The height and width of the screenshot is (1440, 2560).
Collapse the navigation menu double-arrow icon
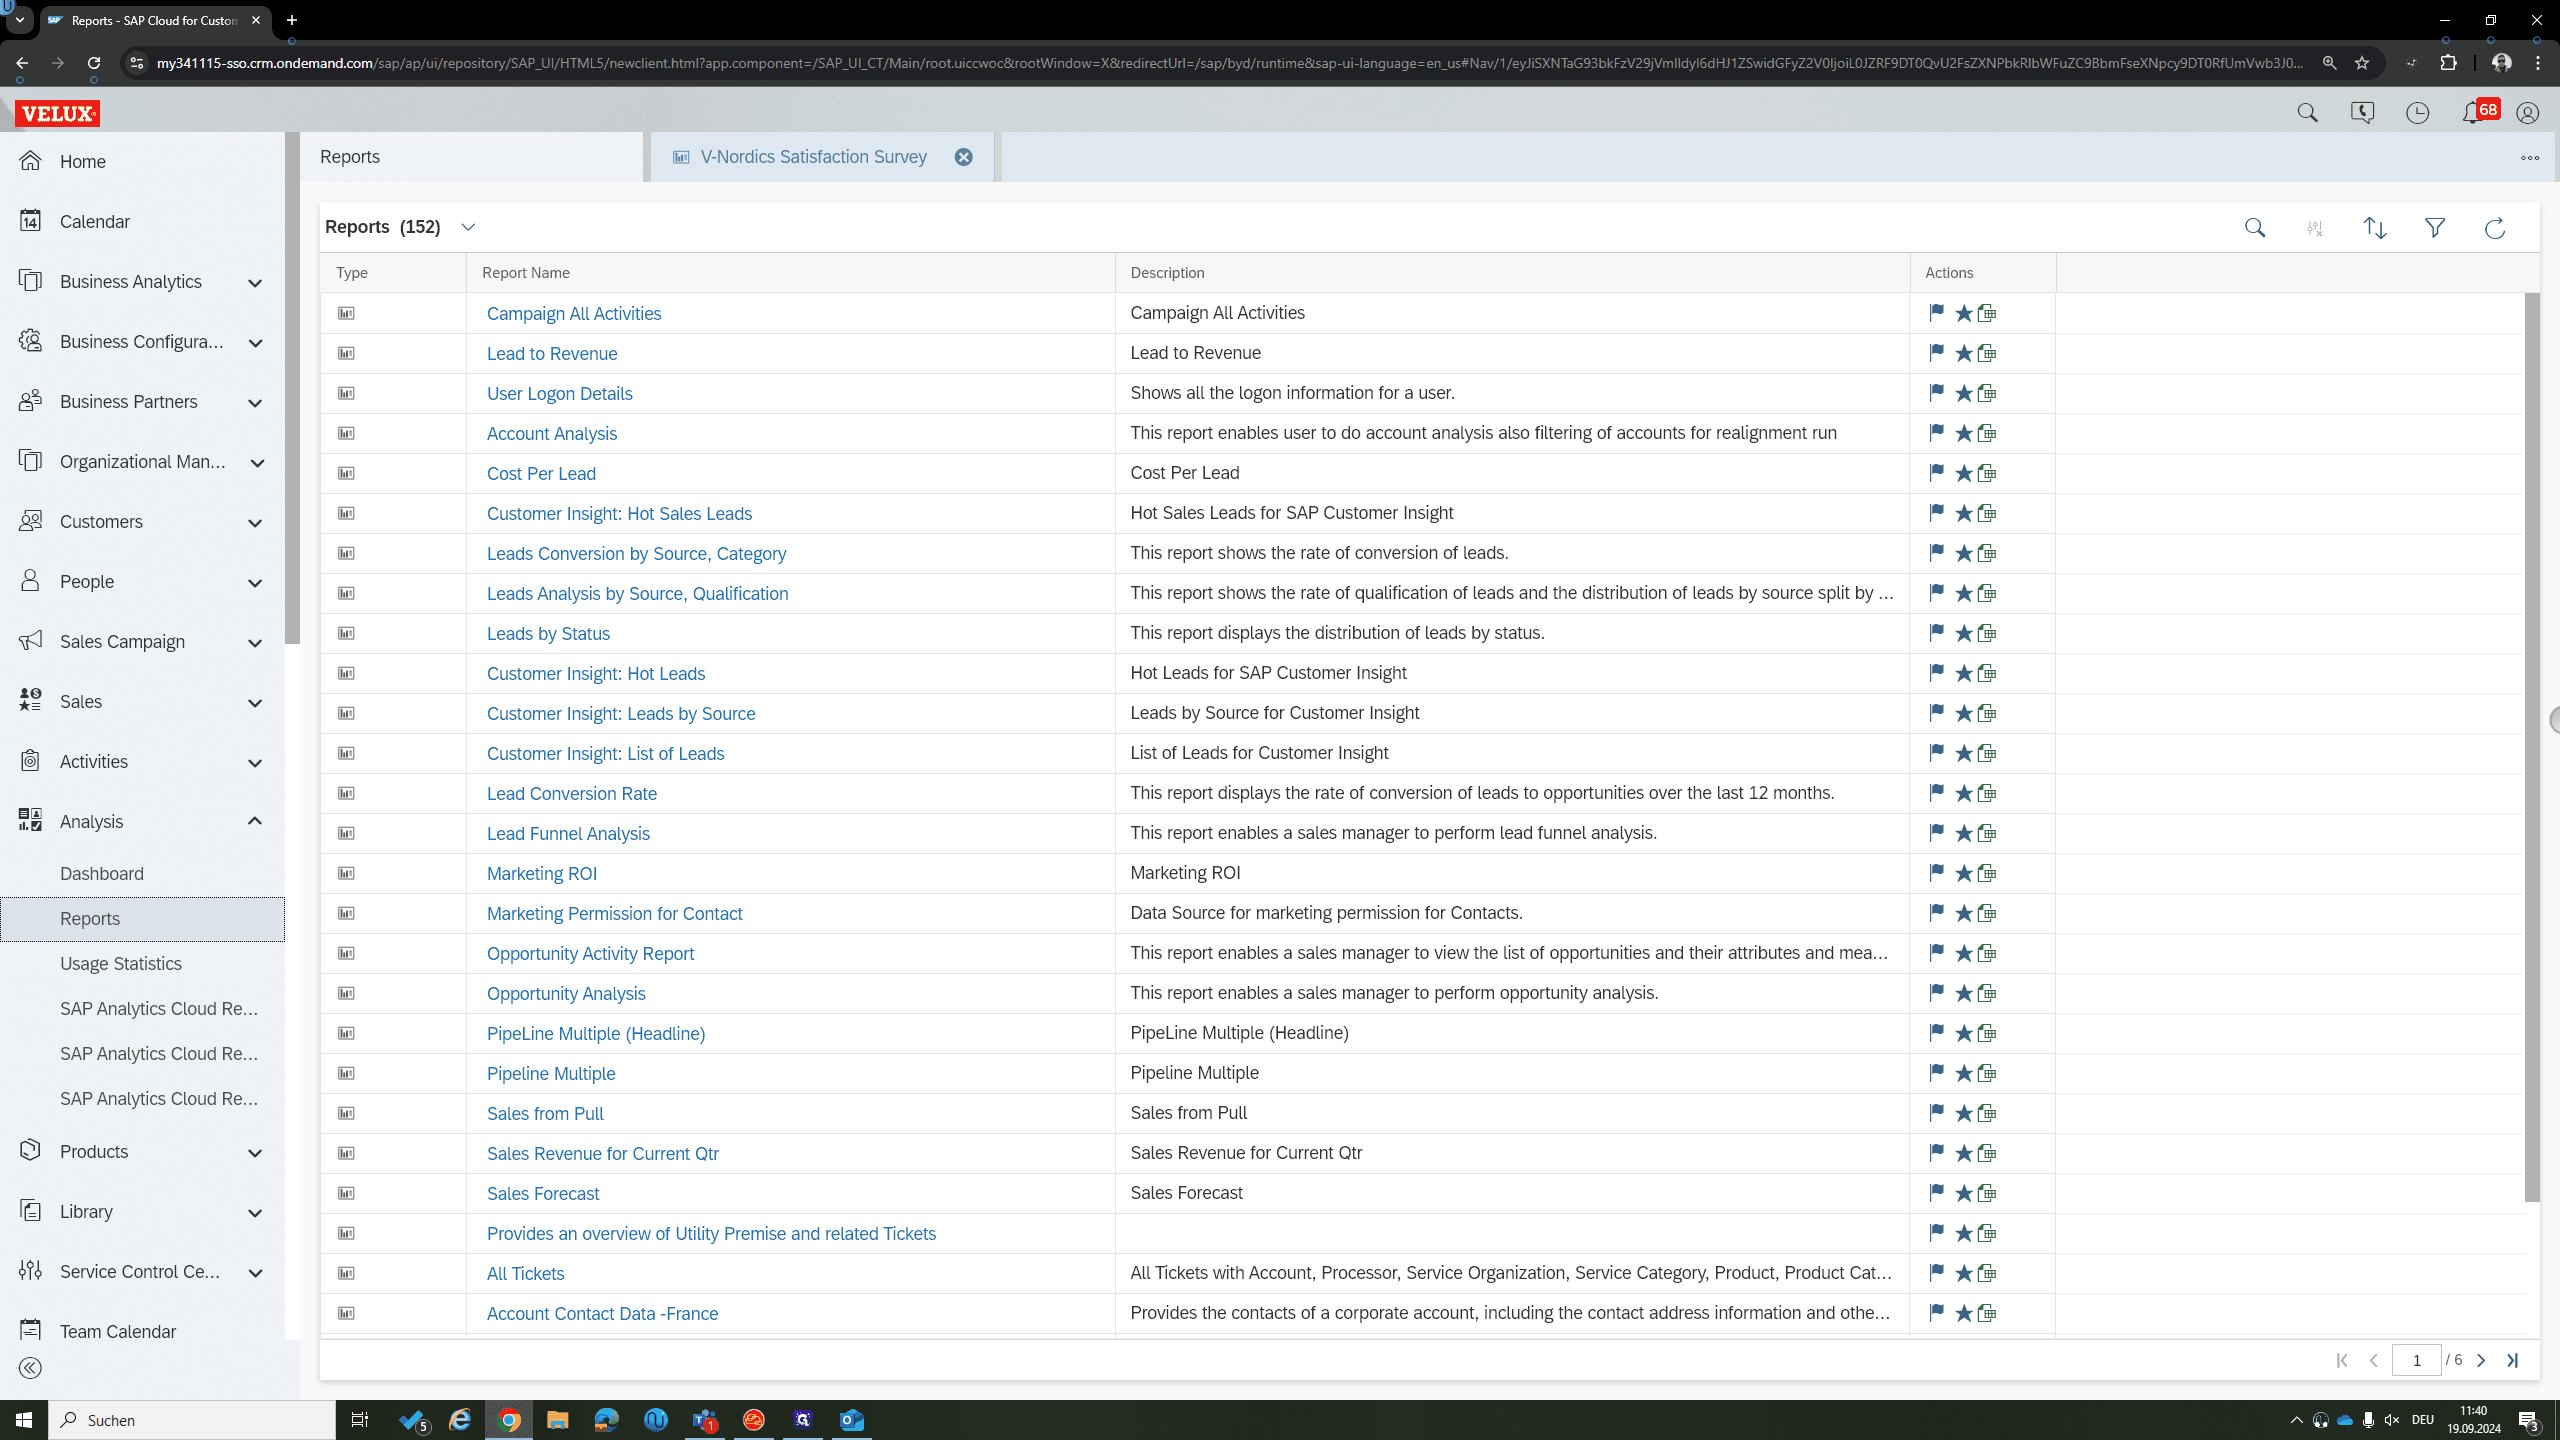pyautogui.click(x=30, y=1368)
